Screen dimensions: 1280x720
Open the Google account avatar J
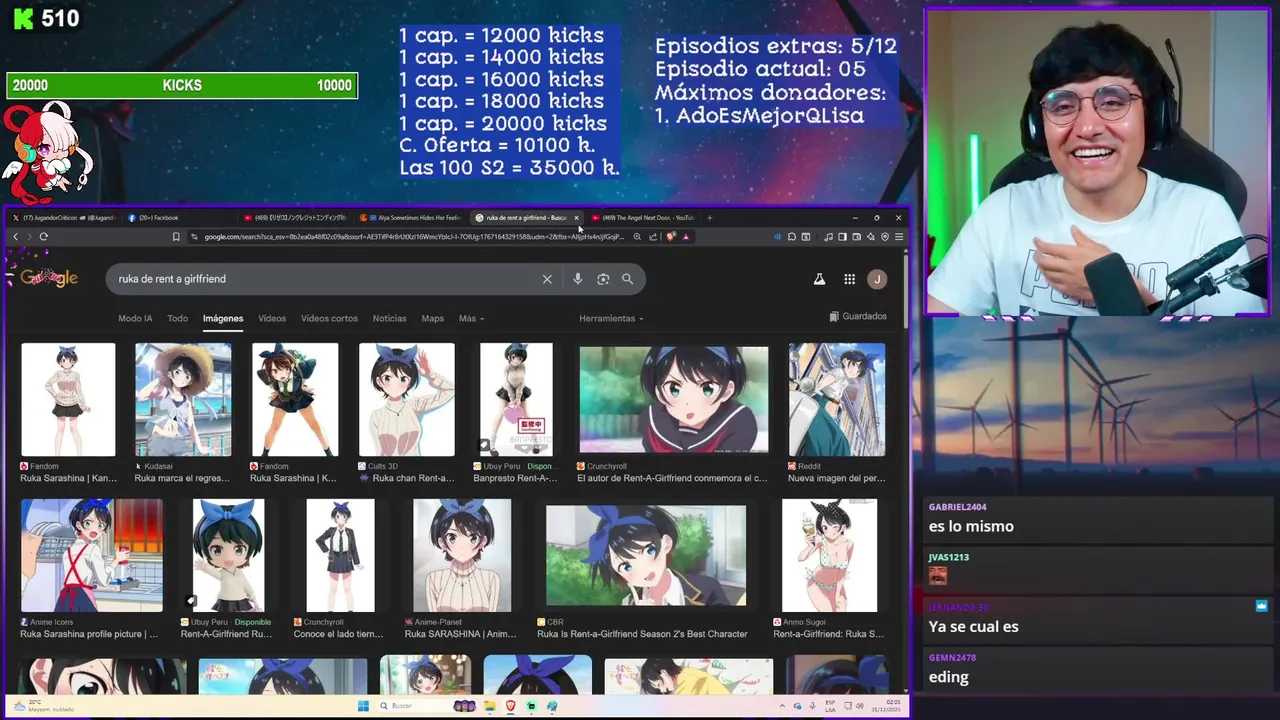(877, 279)
